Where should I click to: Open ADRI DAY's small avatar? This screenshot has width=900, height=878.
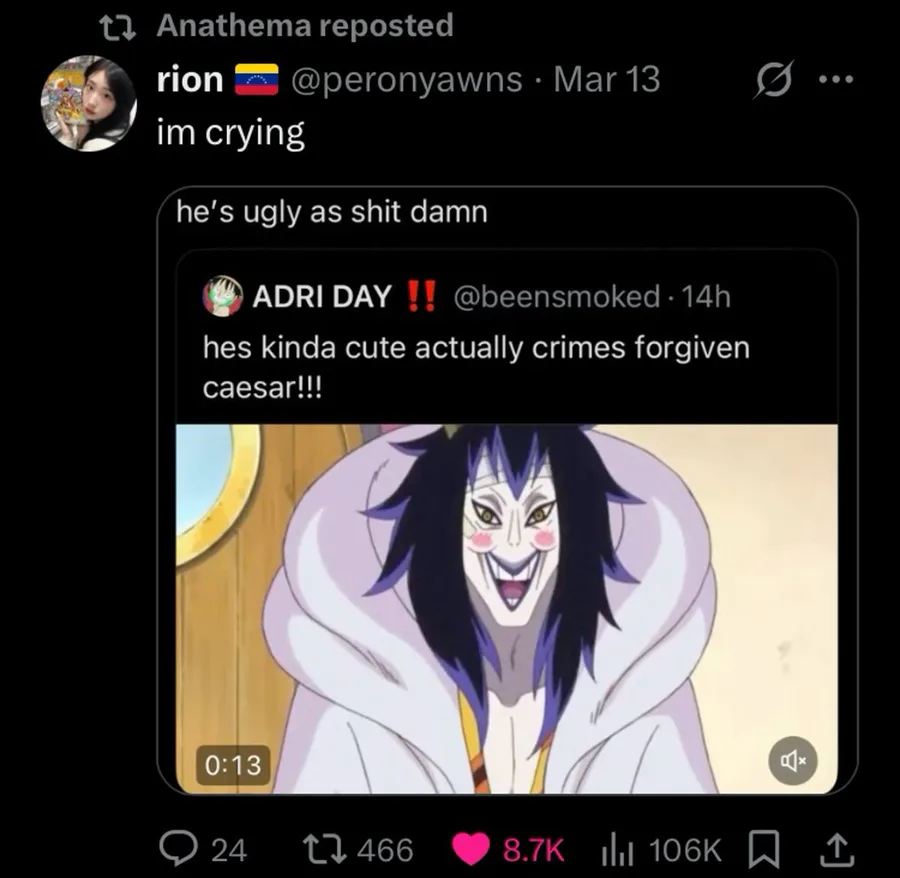[222, 296]
